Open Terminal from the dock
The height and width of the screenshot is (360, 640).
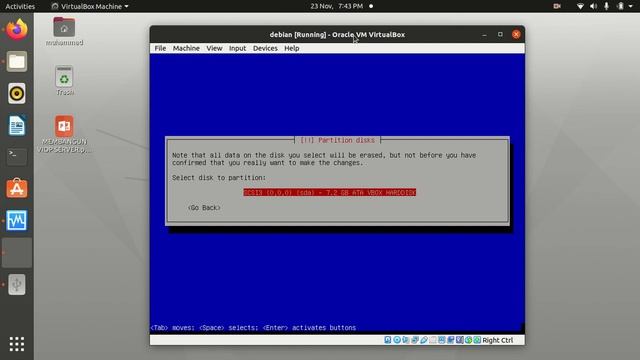click(17, 157)
